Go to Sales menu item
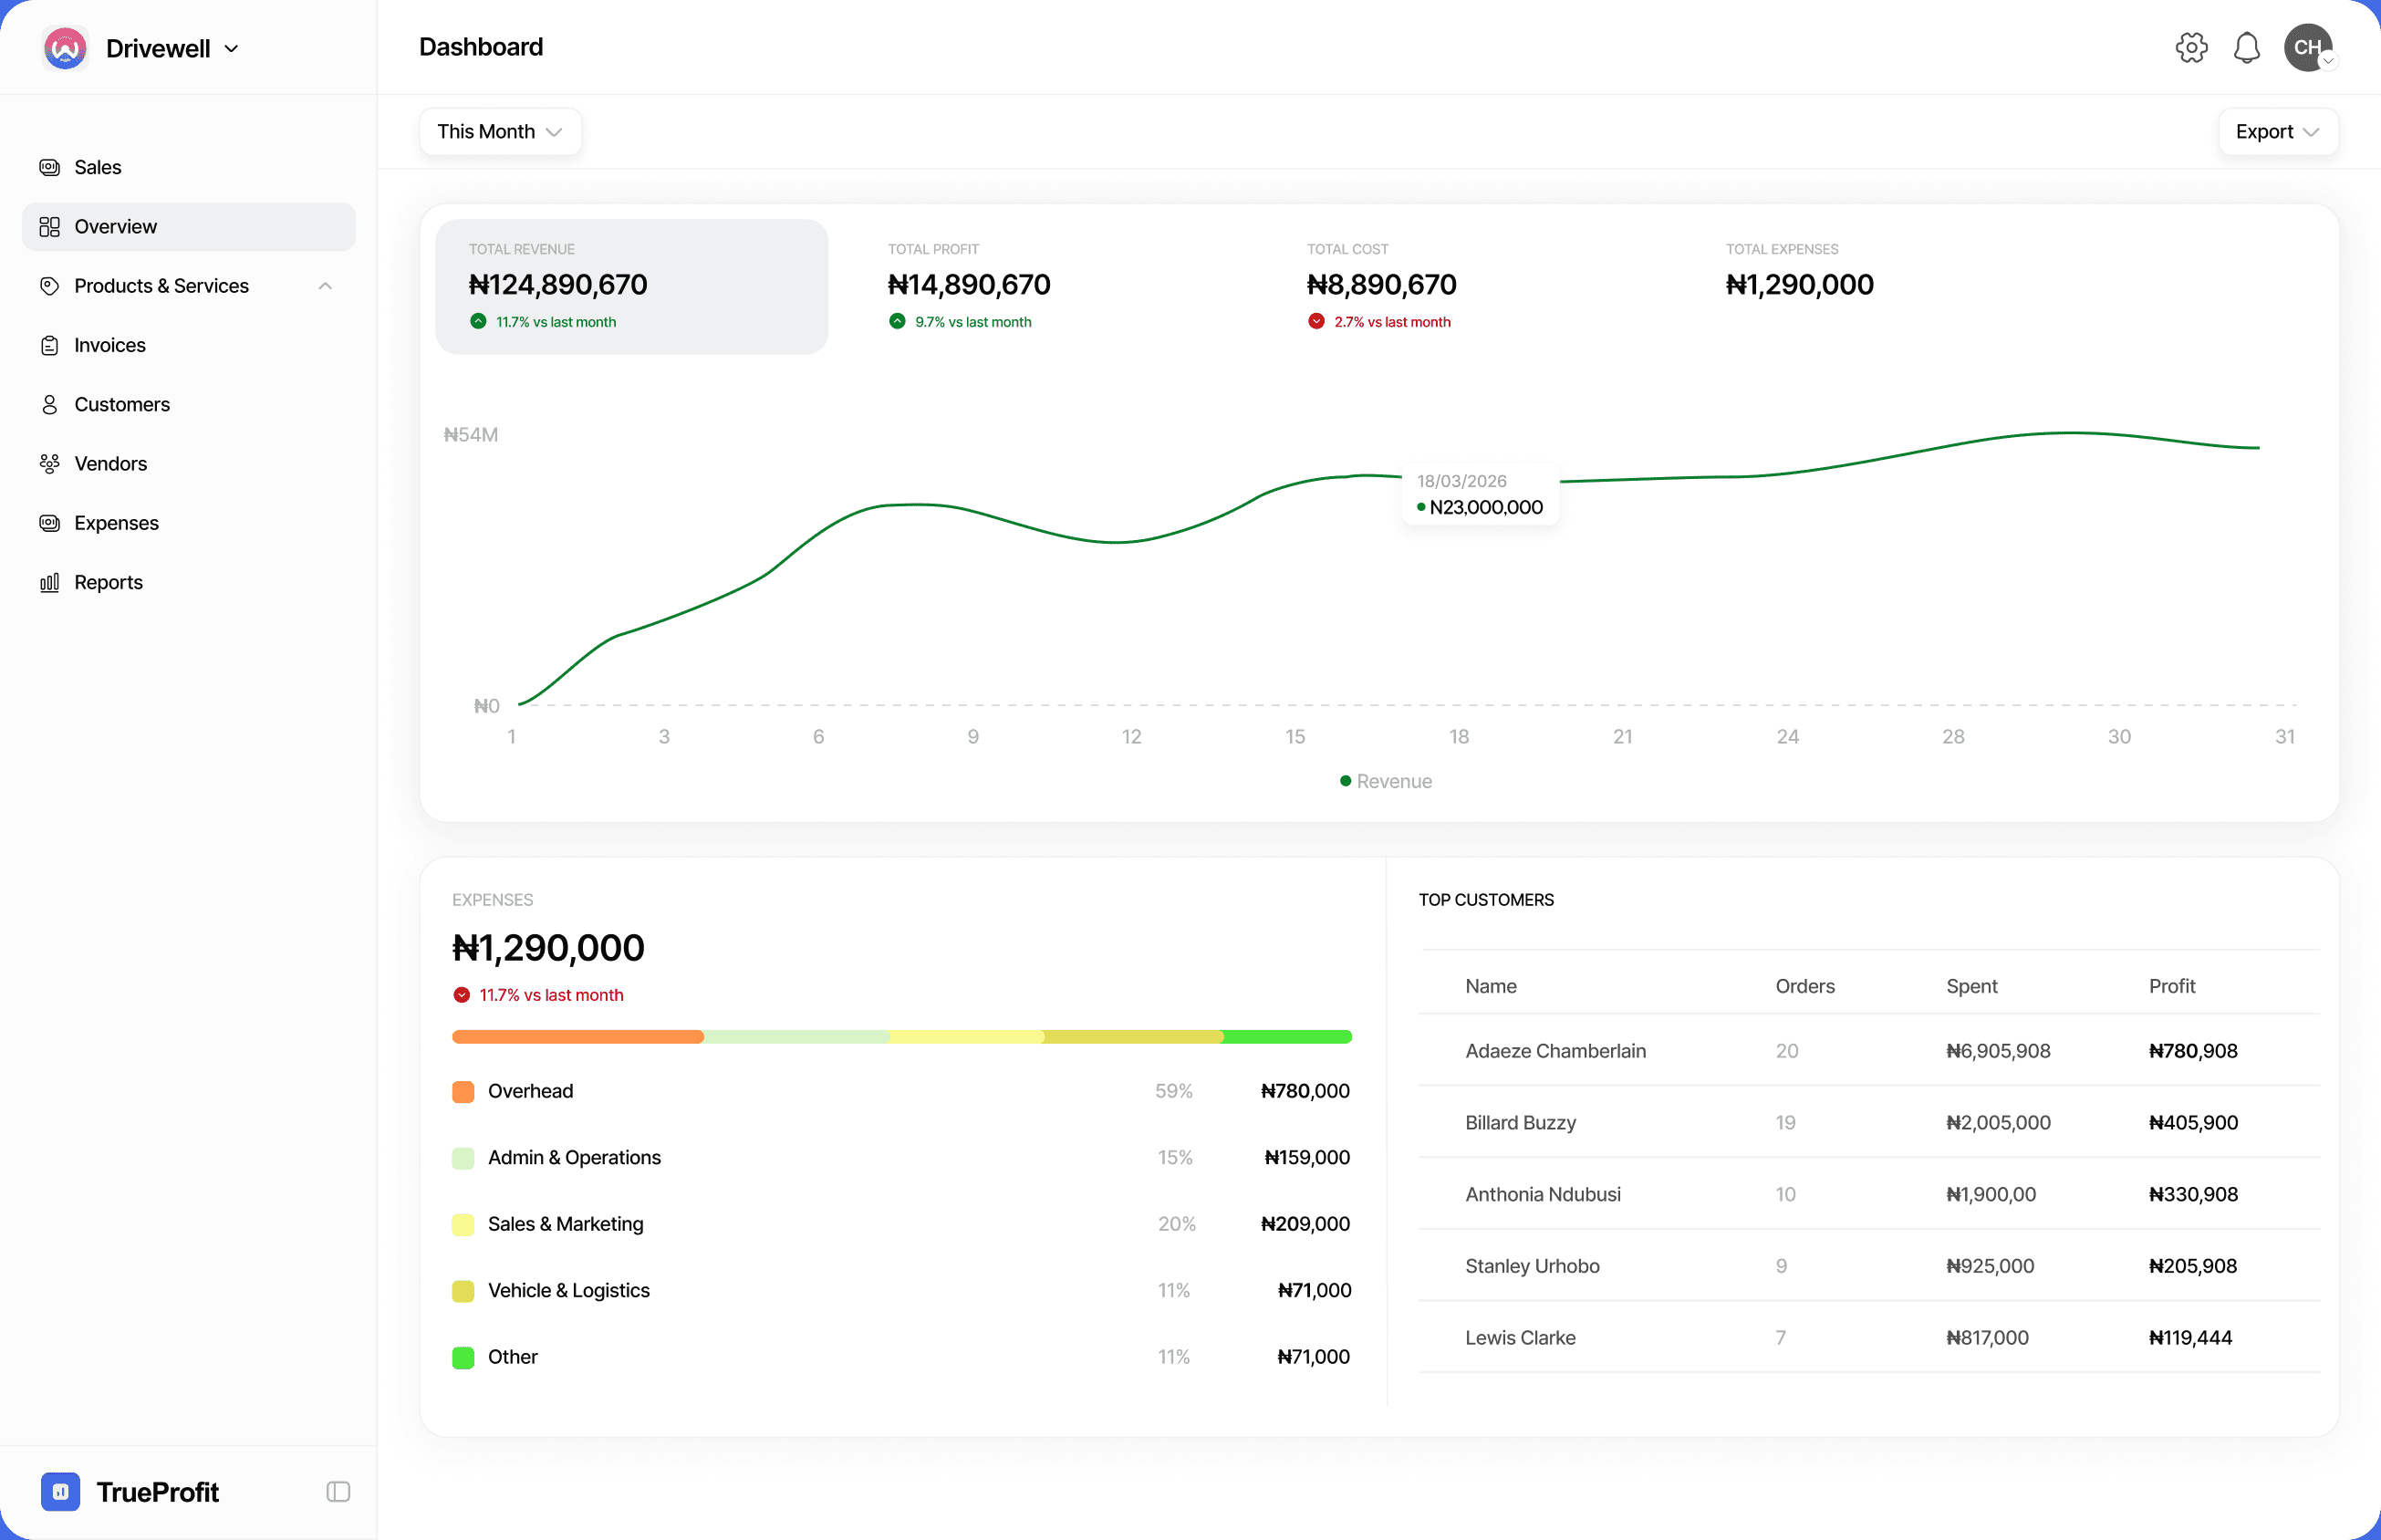This screenshot has width=2381, height=1540. click(x=189, y=167)
